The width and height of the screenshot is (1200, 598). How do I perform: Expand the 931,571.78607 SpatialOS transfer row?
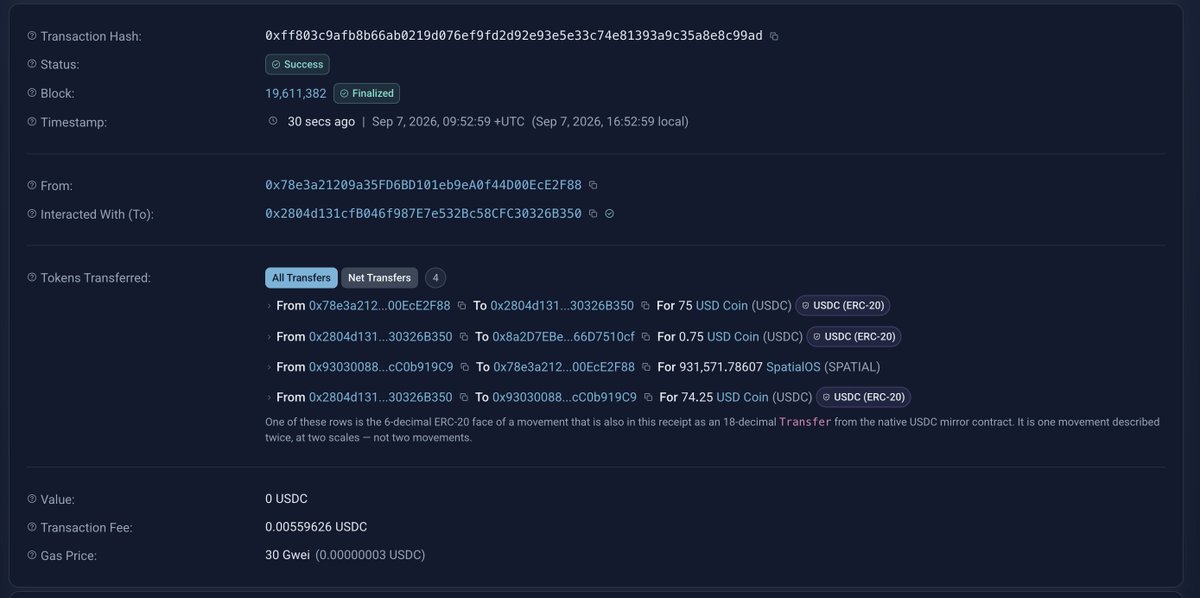coord(268,367)
